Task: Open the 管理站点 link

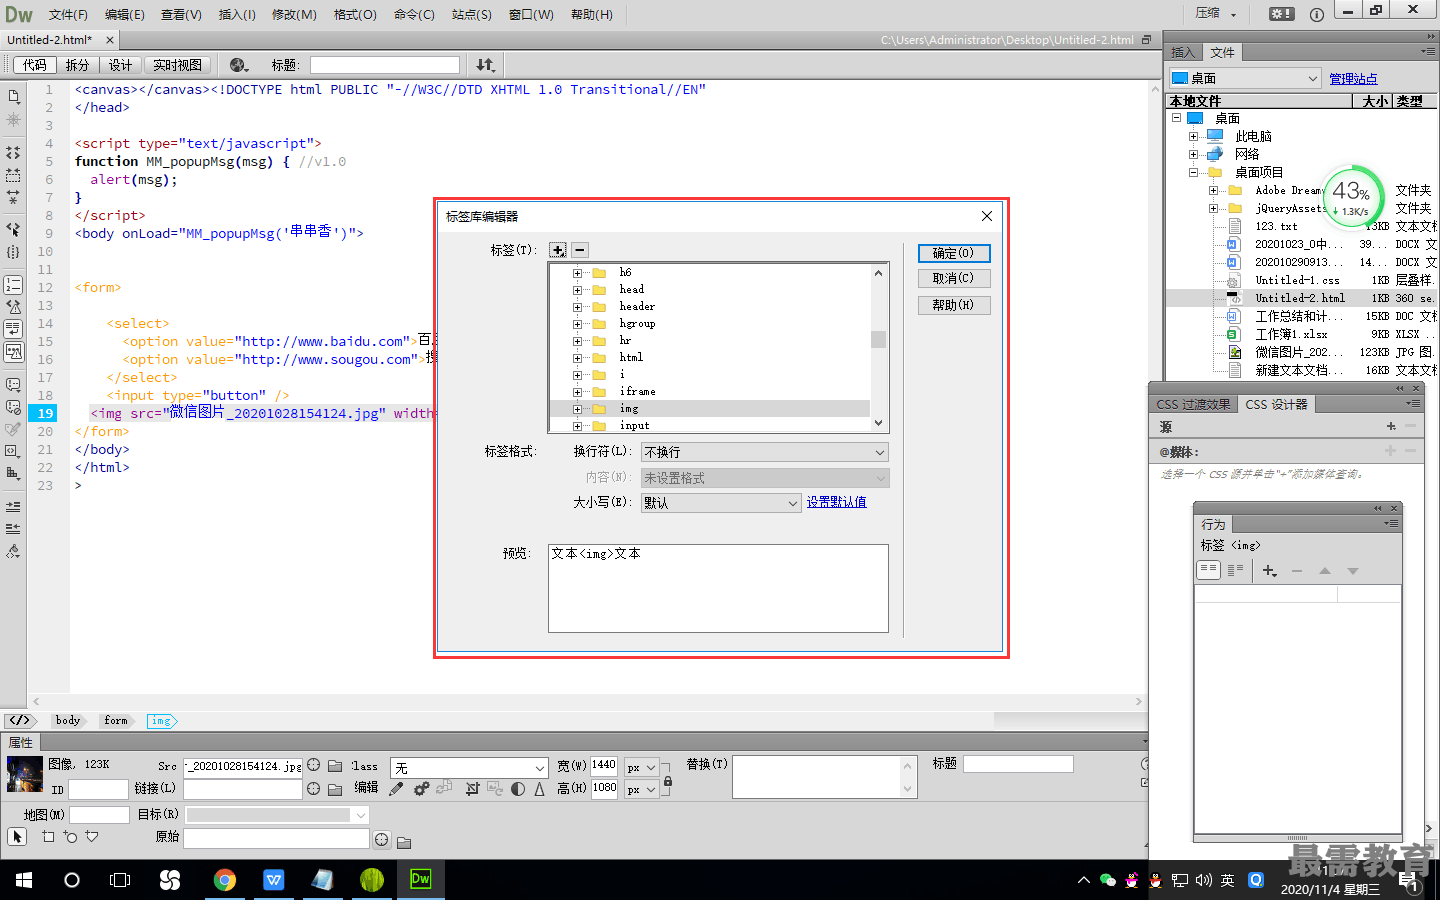Action: (x=1353, y=79)
